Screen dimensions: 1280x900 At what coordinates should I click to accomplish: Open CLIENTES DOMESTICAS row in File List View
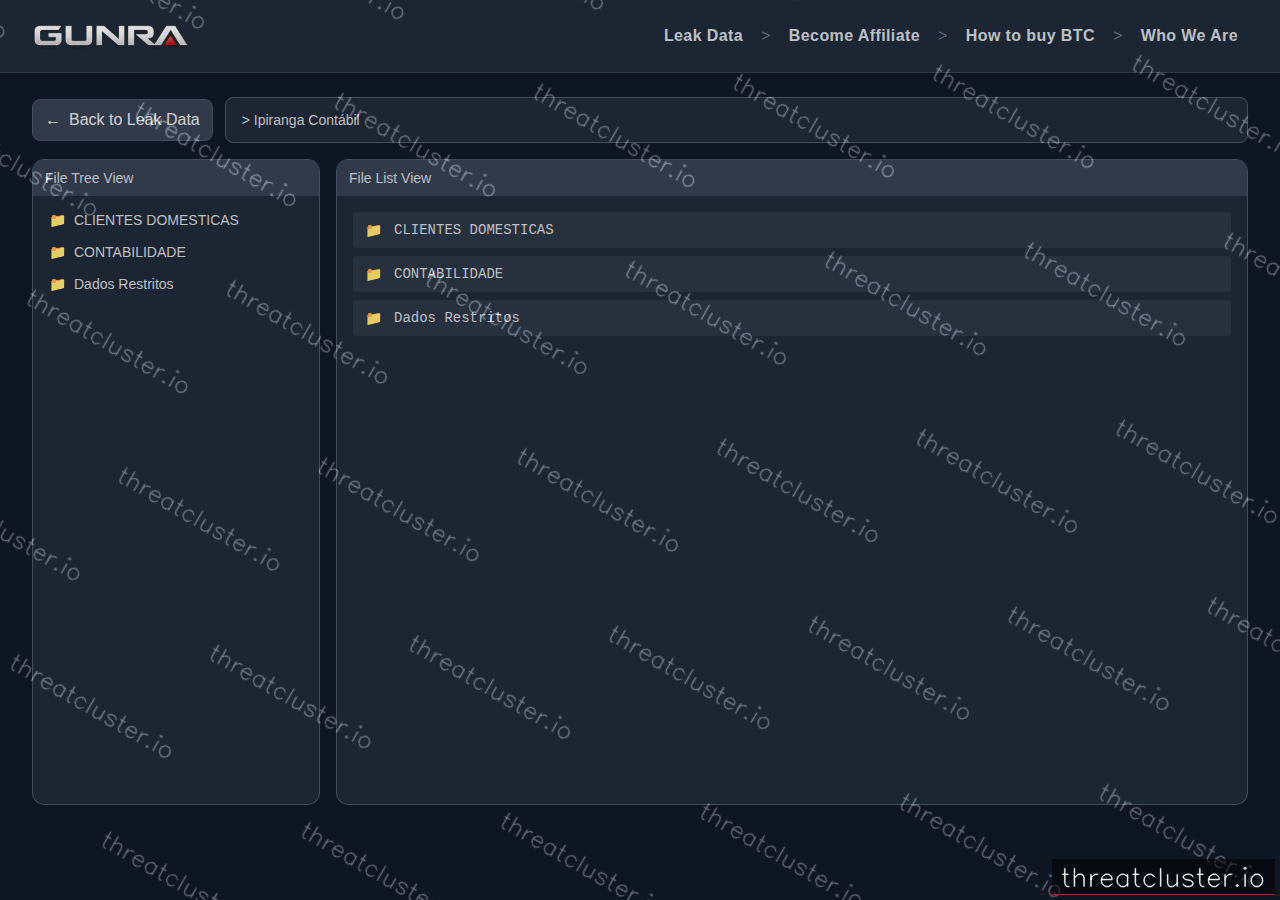(x=792, y=230)
